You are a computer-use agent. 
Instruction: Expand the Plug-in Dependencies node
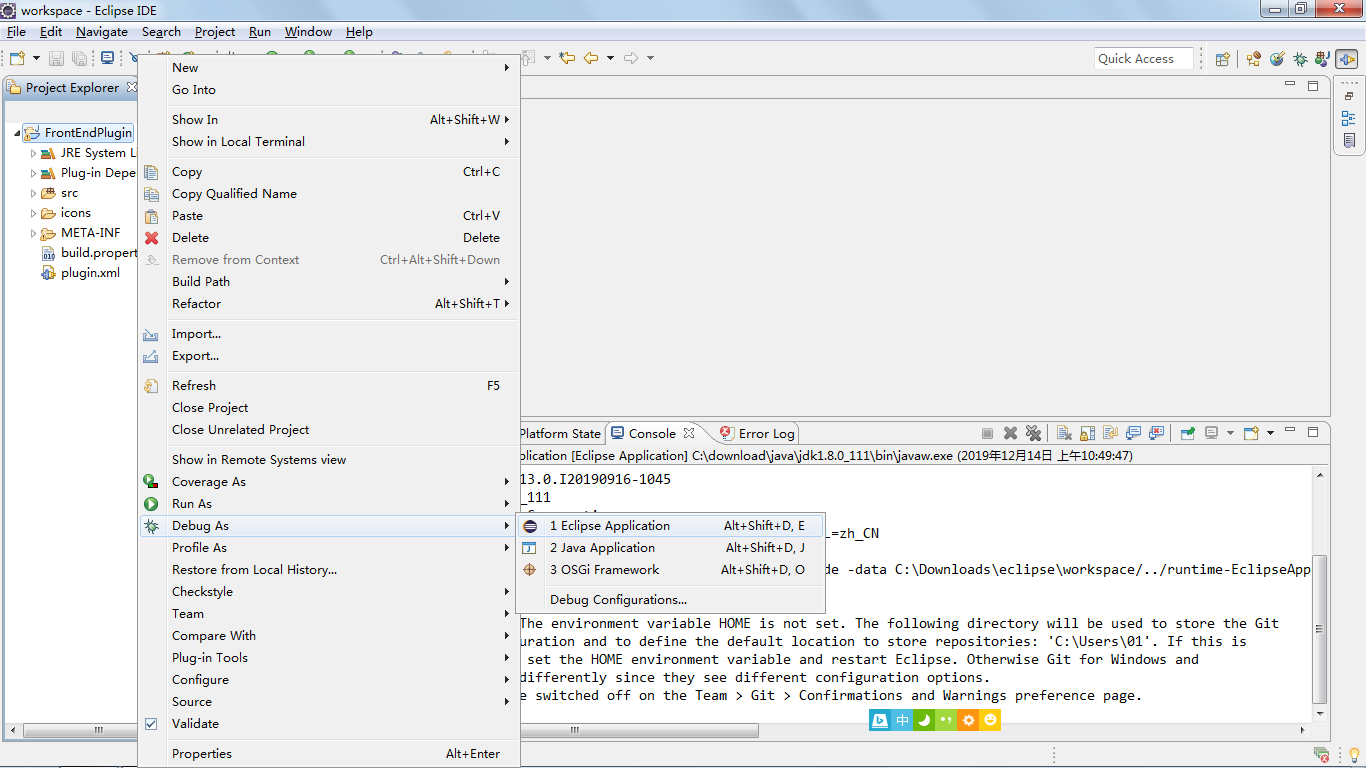click(33, 173)
